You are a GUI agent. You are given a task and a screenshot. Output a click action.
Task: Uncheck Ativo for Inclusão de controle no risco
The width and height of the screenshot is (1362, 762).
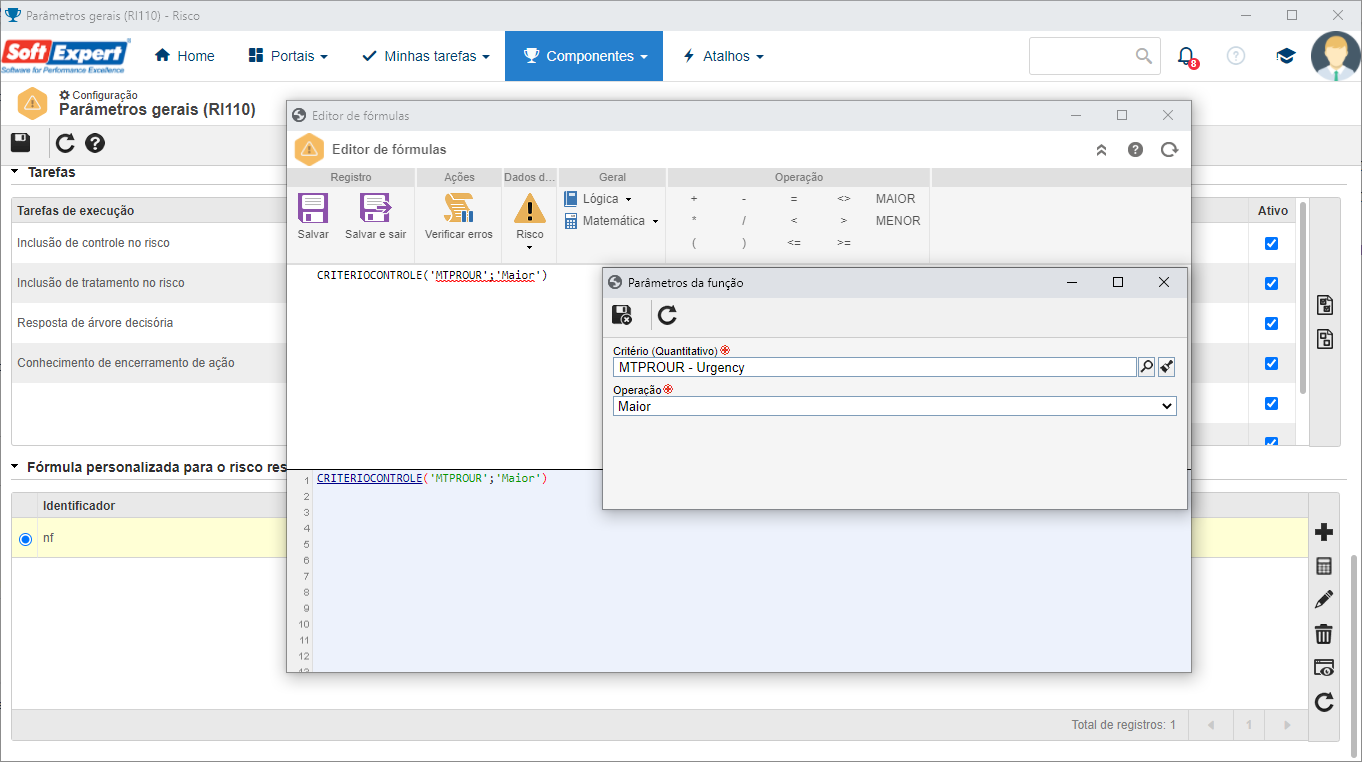pyautogui.click(x=1272, y=243)
